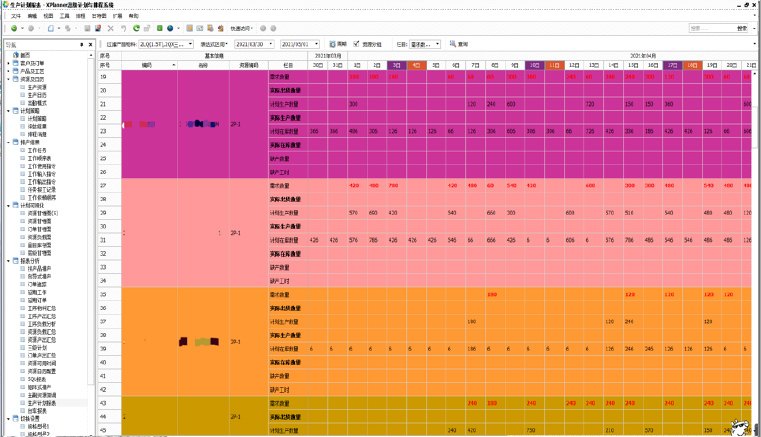Open the start date 2021/03/30 dropdown
Image resolution: width=761 pixels, height=437 pixels.
click(271, 44)
